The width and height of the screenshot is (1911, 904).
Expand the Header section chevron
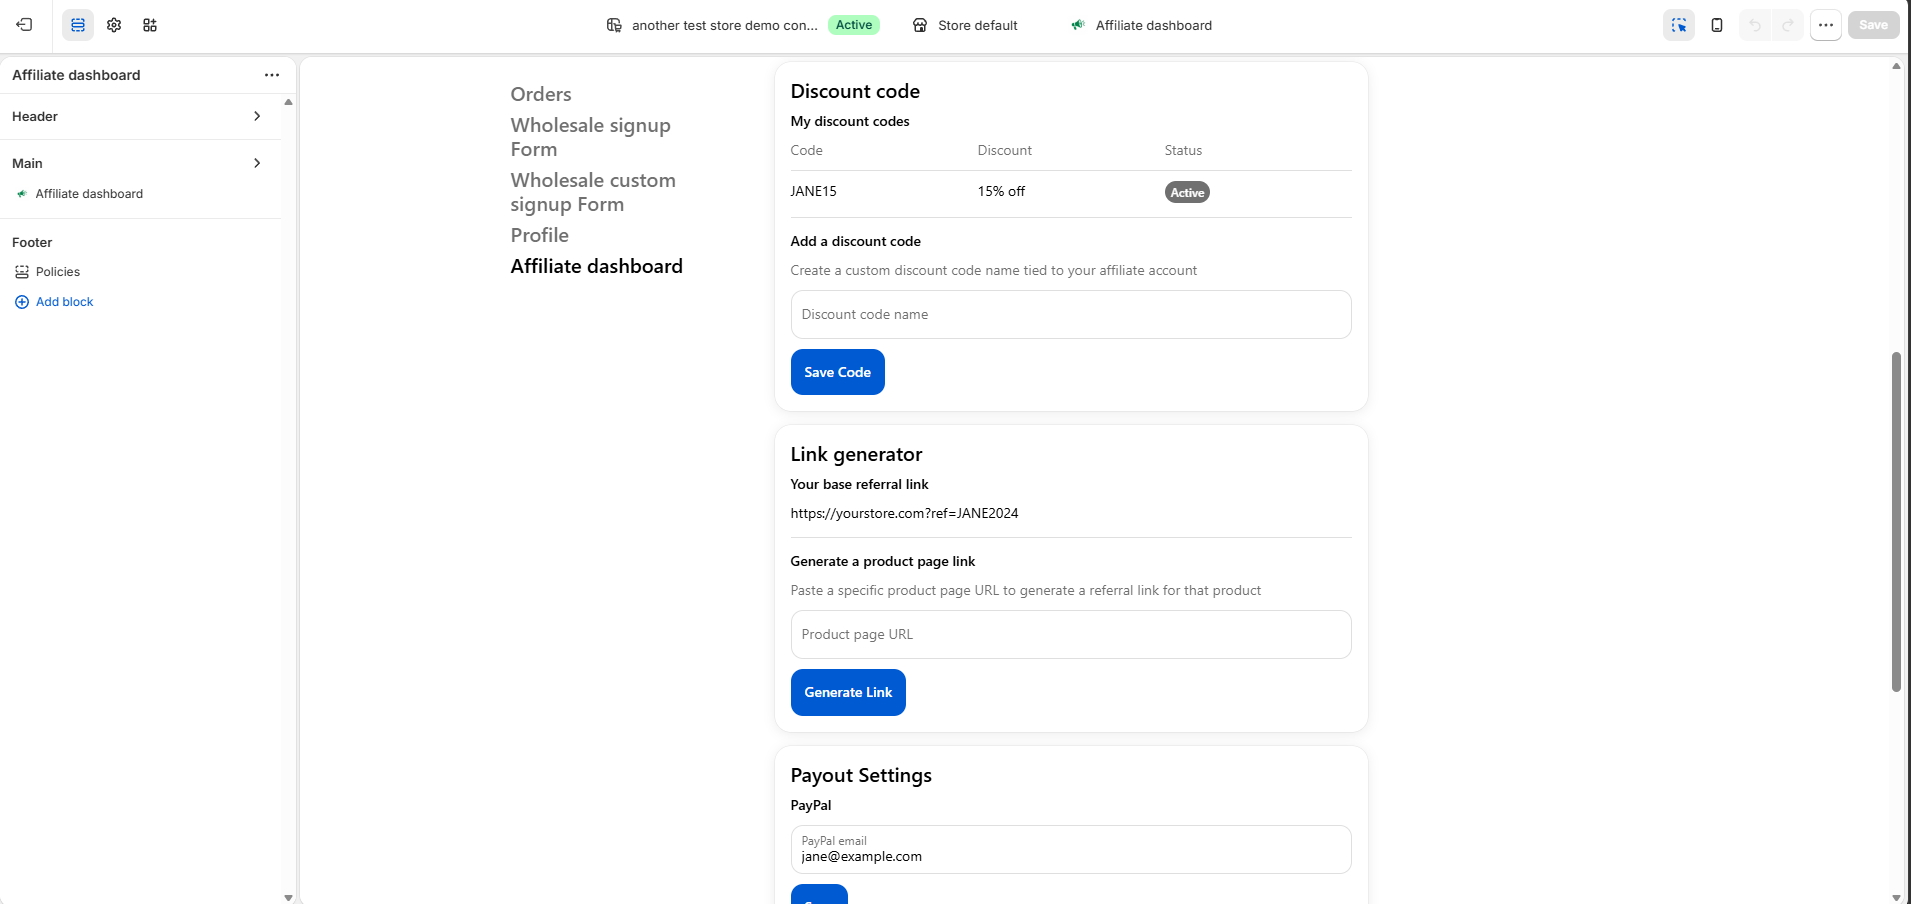[257, 116]
